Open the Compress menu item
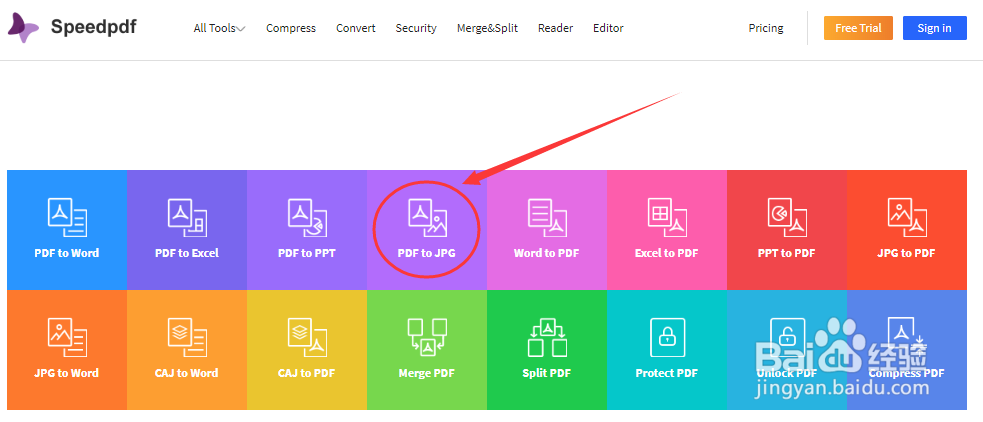Screen dimensions: 983x422 [x=291, y=28]
